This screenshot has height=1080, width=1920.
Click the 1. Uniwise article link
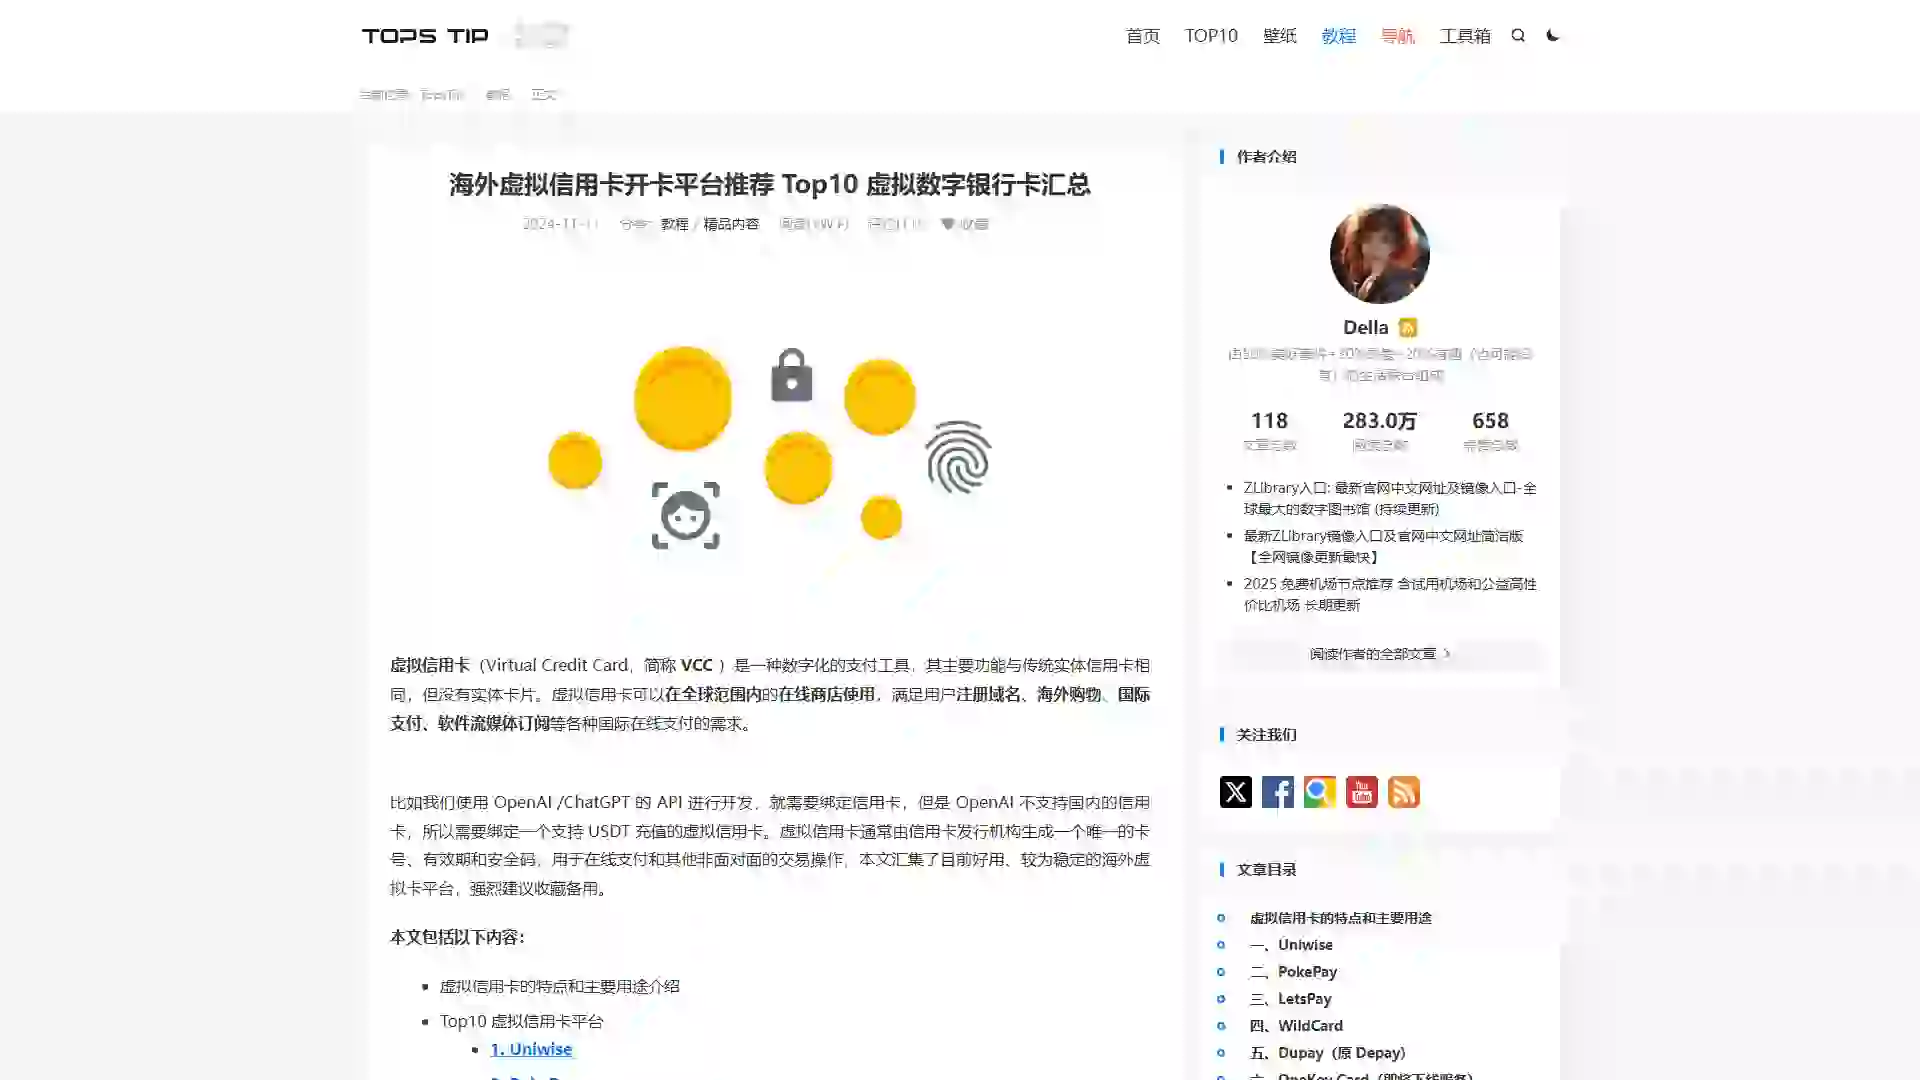pyautogui.click(x=531, y=1049)
